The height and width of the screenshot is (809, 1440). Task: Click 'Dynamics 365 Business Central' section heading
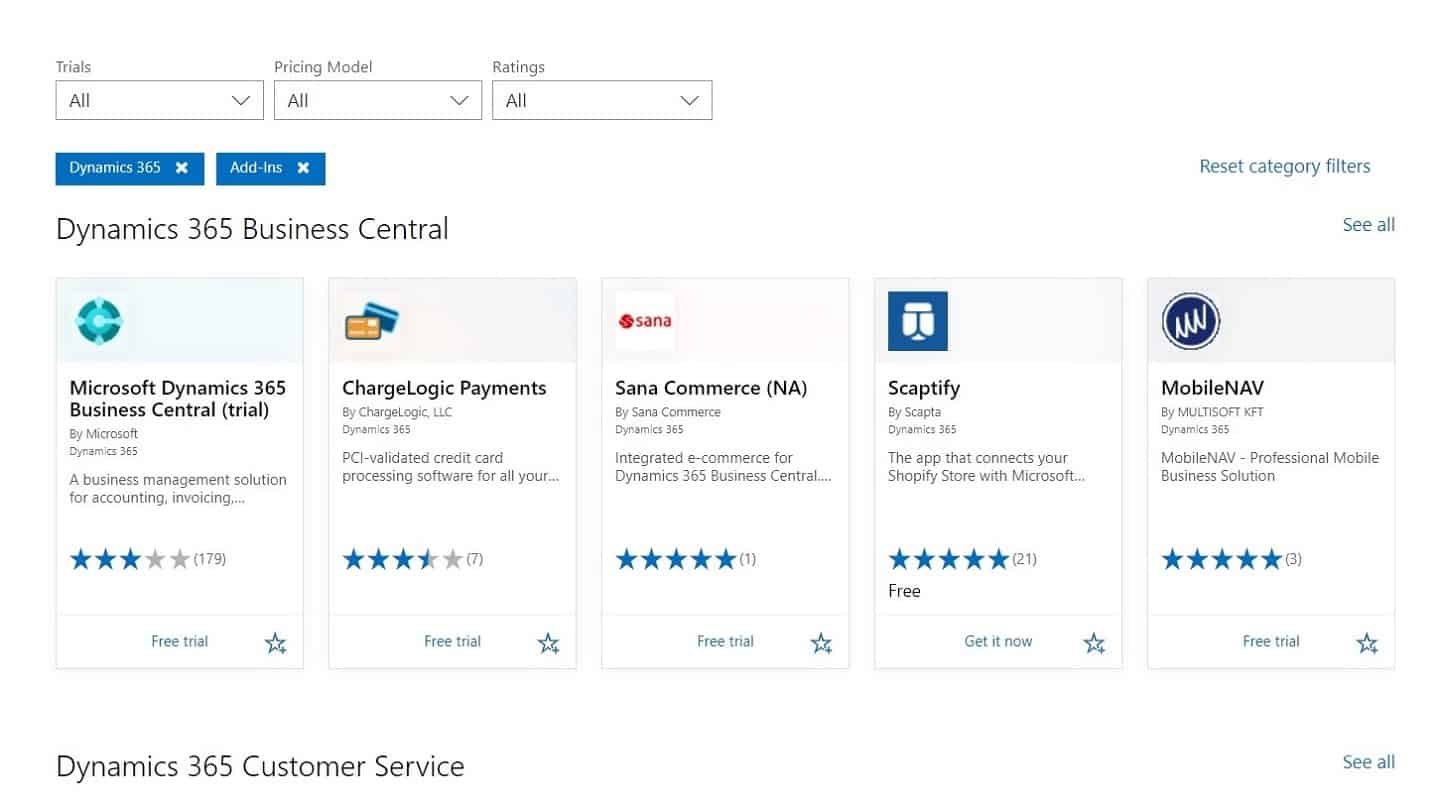pos(252,229)
